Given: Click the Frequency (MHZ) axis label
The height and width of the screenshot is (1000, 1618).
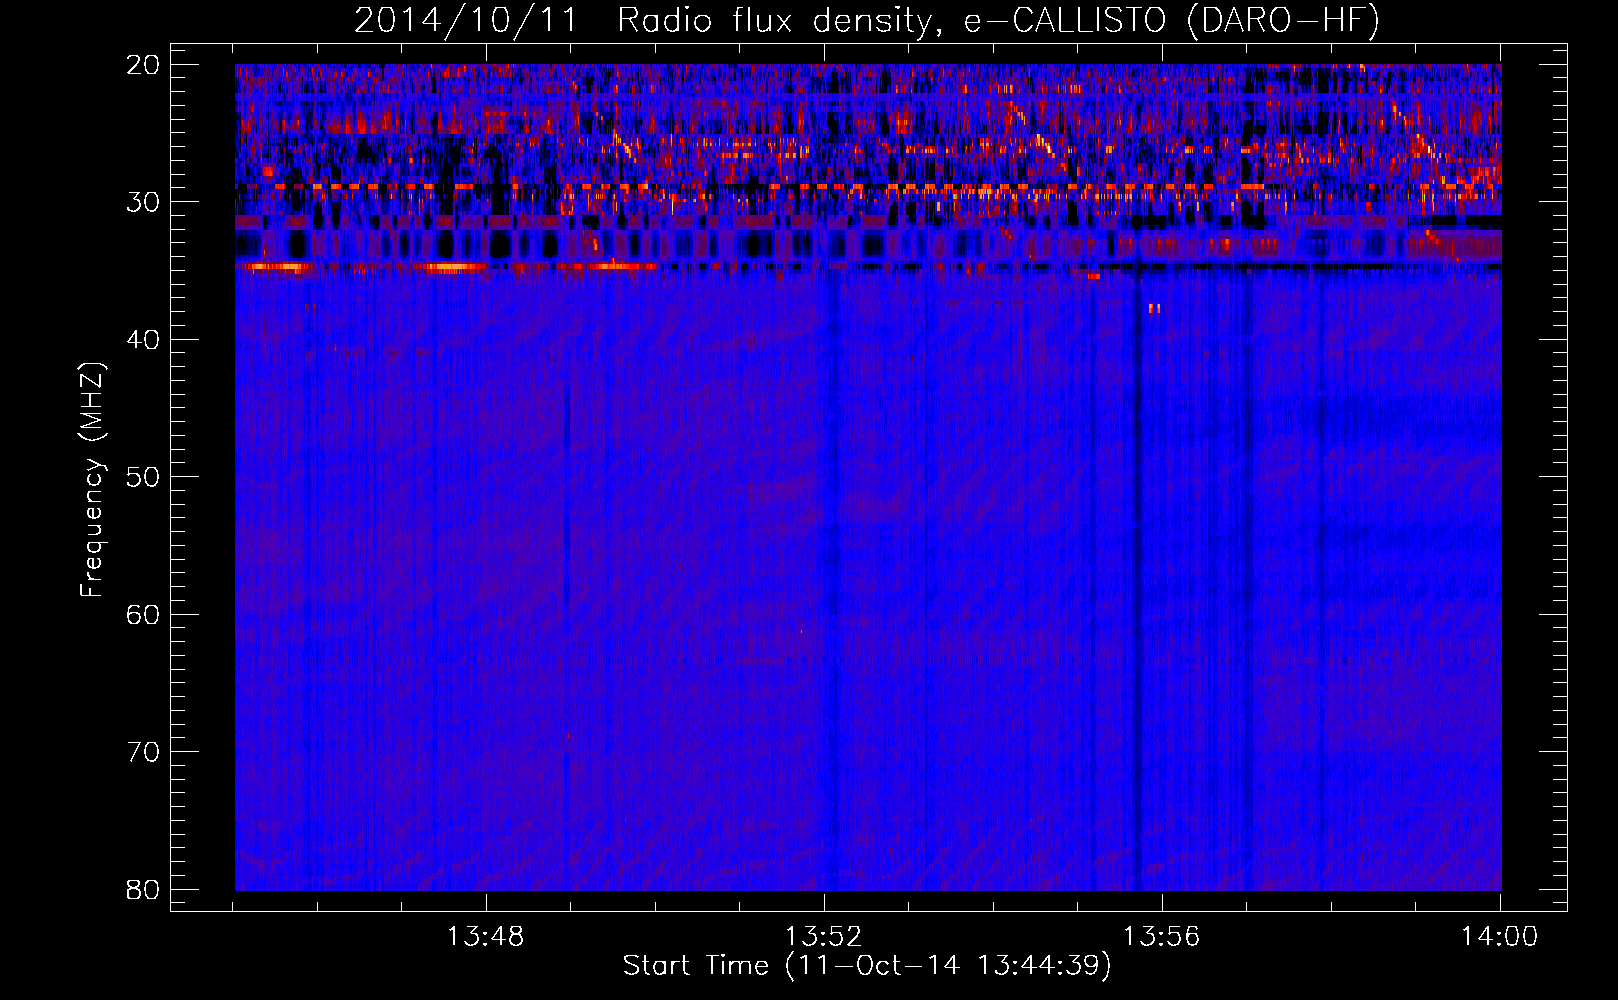Looking at the screenshot, I should point(92,480).
